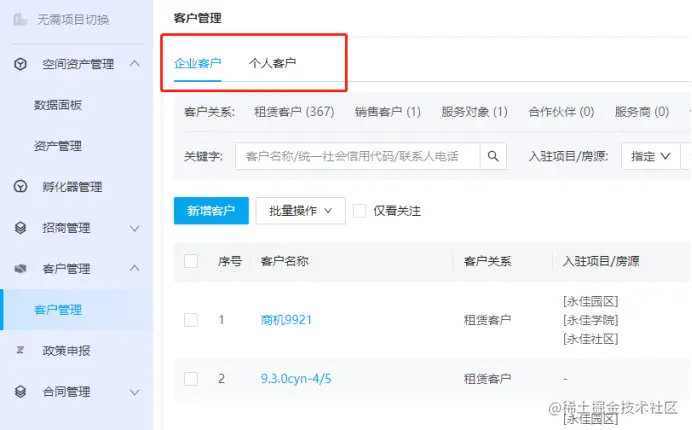Filter by 服务商 (0)
The height and width of the screenshot is (430, 692).
642,112
